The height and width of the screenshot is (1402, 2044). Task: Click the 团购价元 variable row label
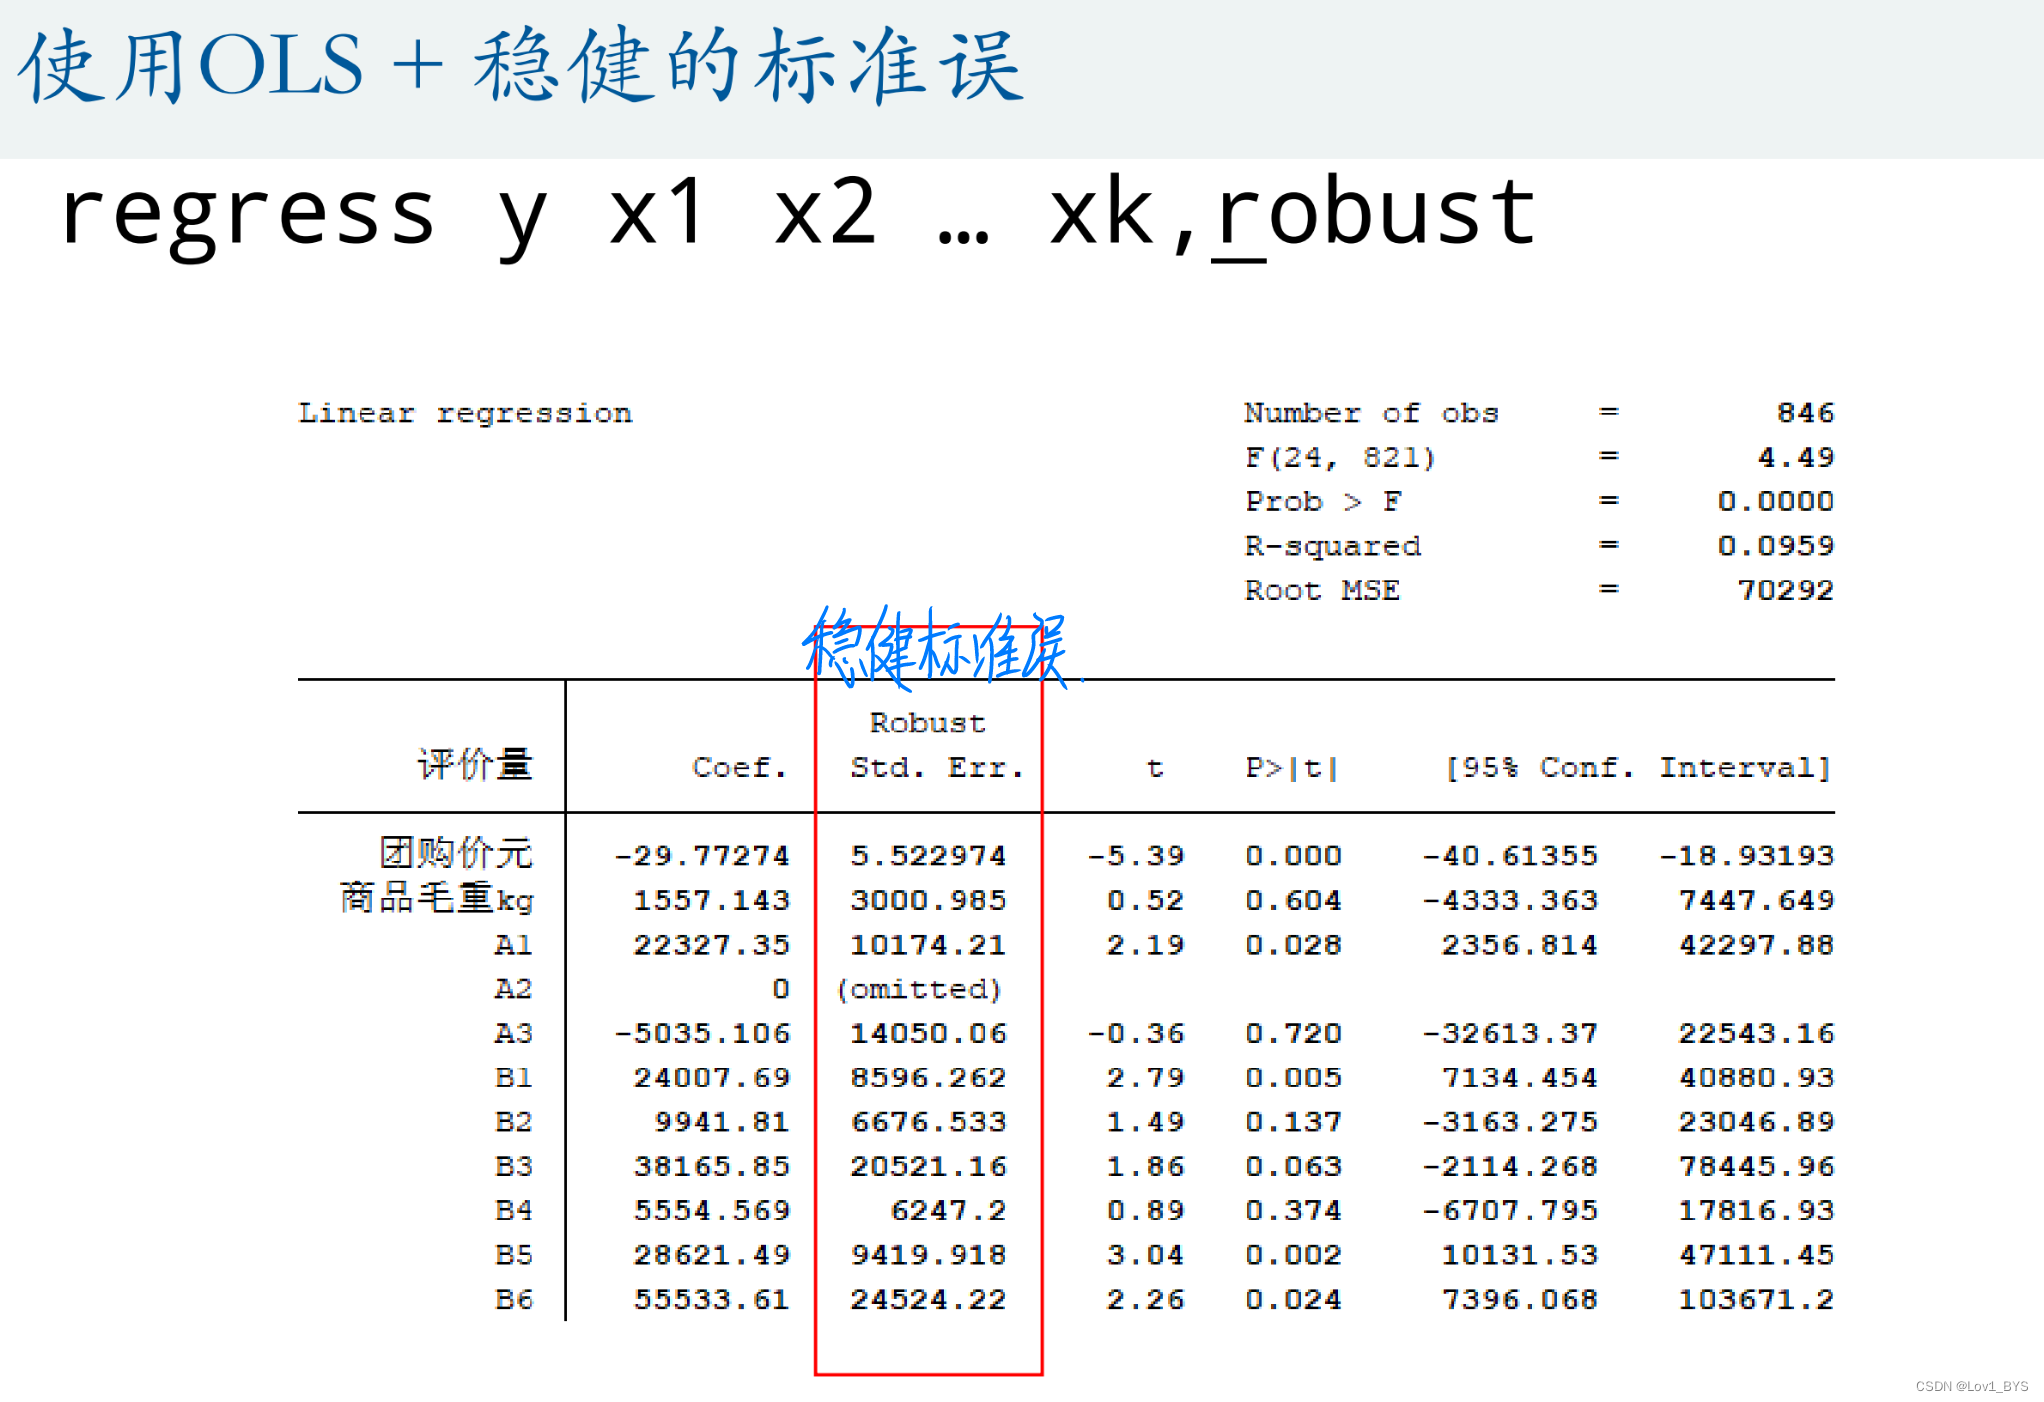coord(456,854)
